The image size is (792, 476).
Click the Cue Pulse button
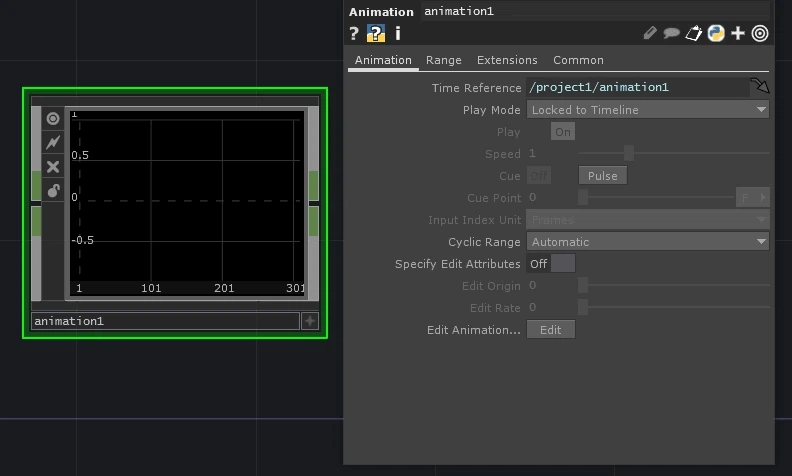coord(603,176)
